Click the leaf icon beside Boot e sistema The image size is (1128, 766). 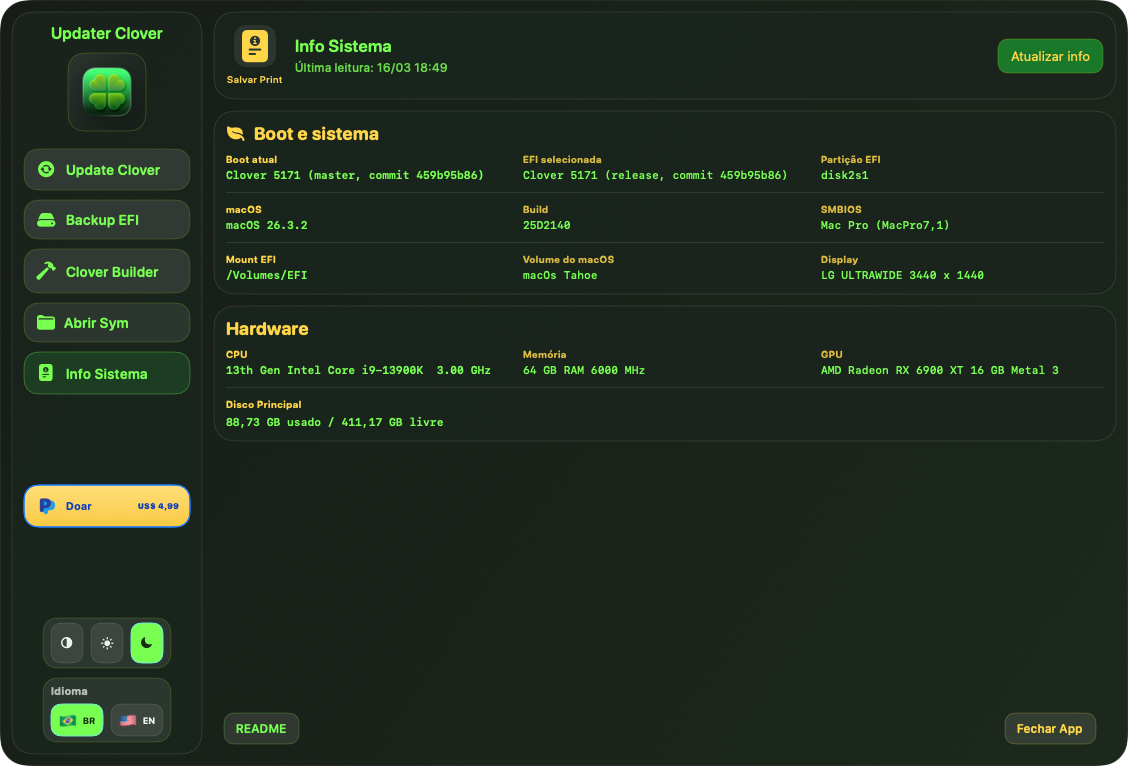pyautogui.click(x=235, y=134)
